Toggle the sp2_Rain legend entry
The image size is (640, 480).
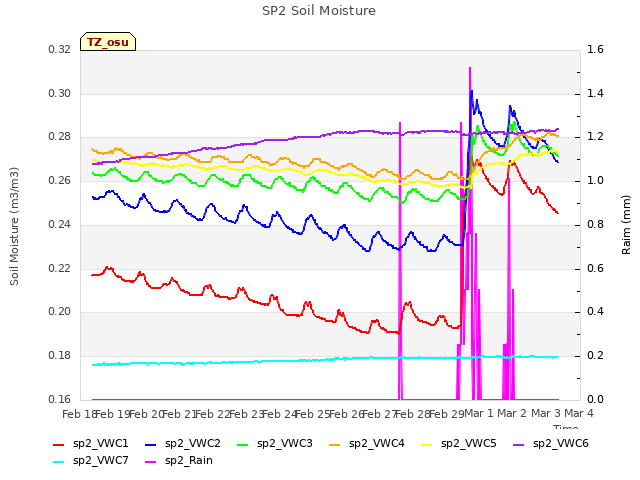click(x=179, y=461)
